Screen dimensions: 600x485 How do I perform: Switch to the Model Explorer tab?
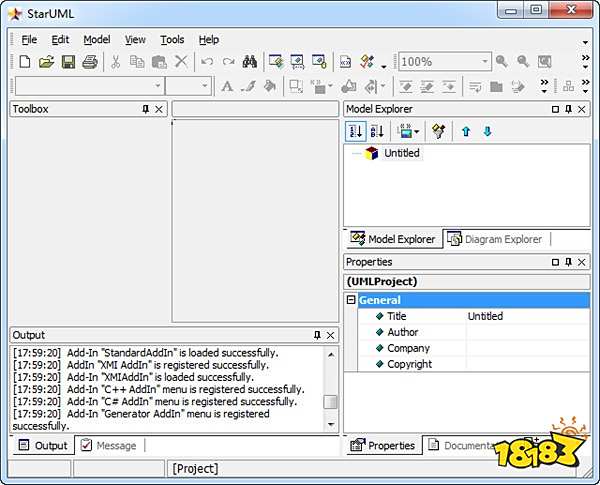click(x=393, y=239)
